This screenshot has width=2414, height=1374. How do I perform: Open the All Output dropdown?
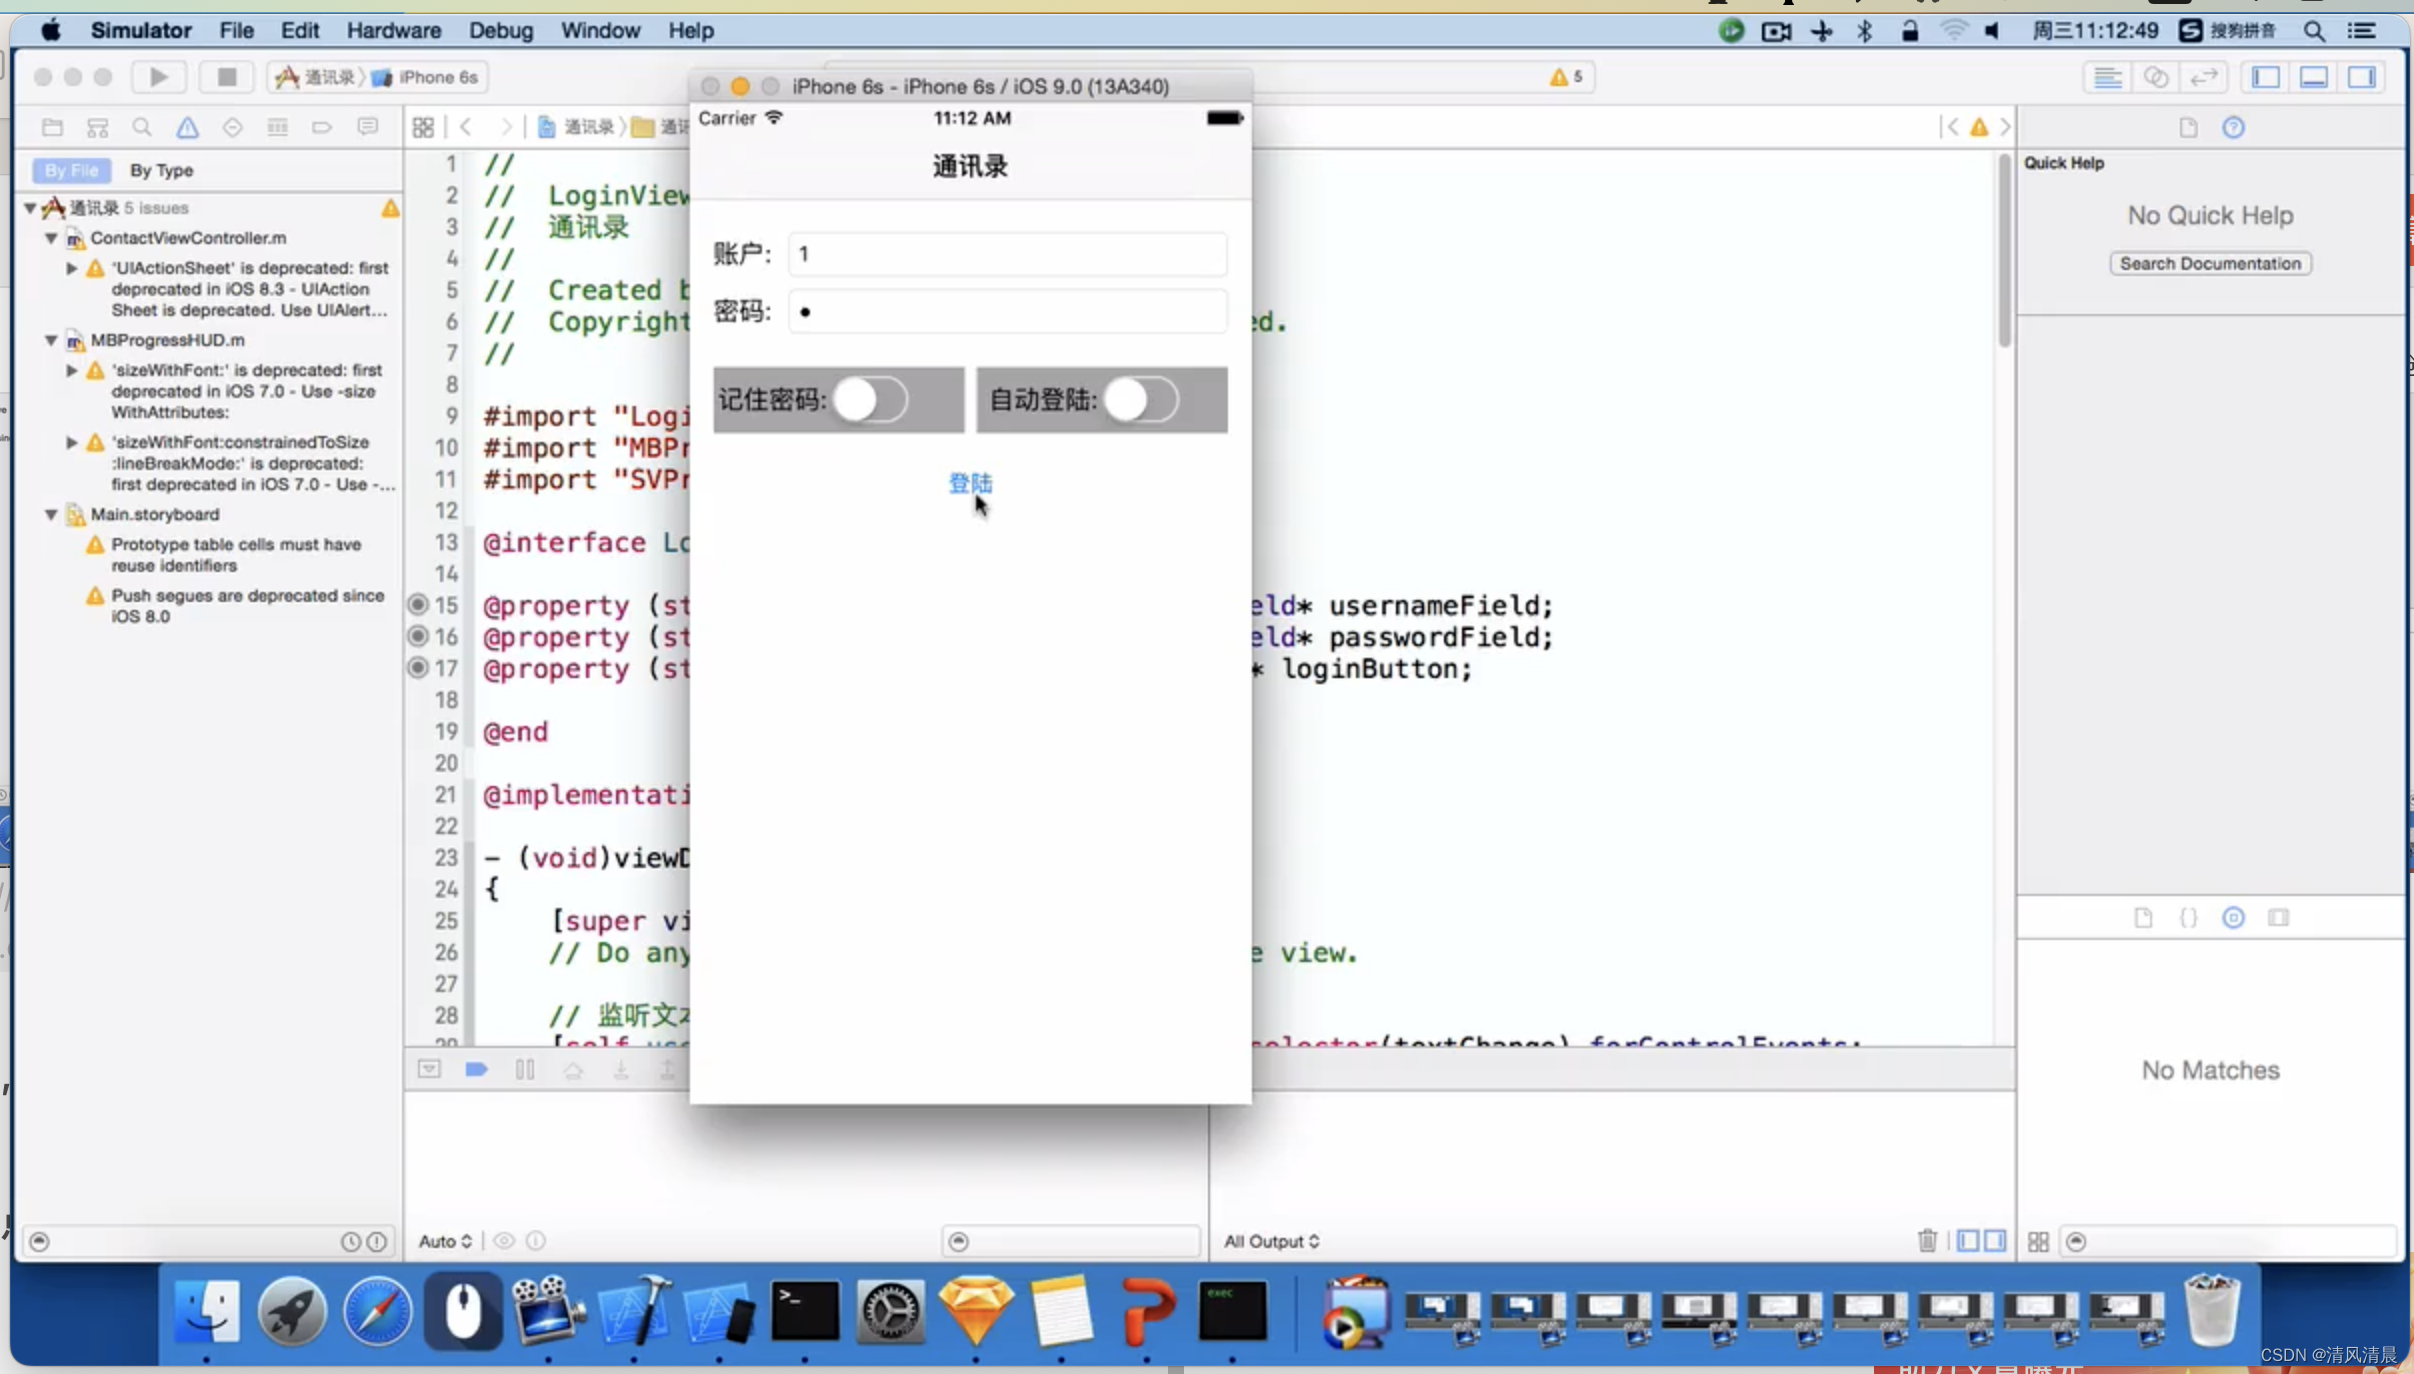click(1271, 1241)
